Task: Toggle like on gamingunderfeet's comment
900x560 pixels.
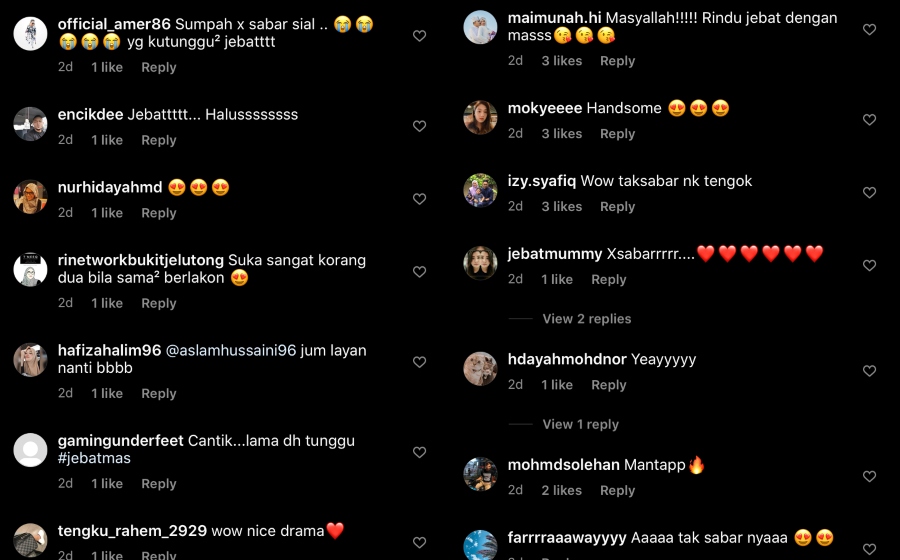Action: pos(420,453)
